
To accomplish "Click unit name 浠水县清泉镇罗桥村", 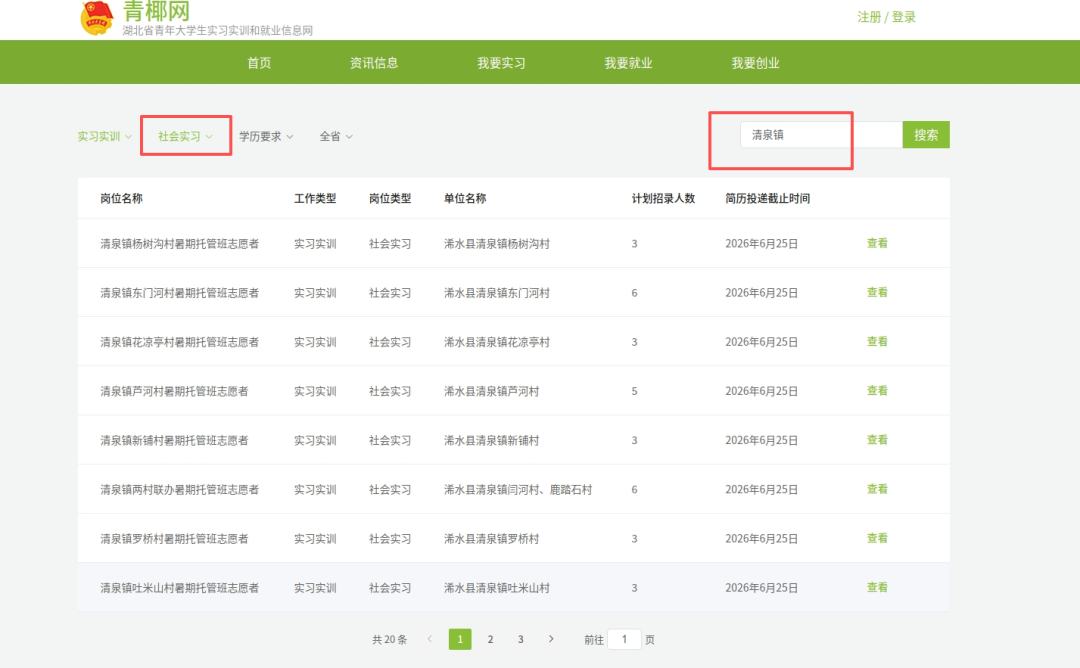I will click(491, 539).
